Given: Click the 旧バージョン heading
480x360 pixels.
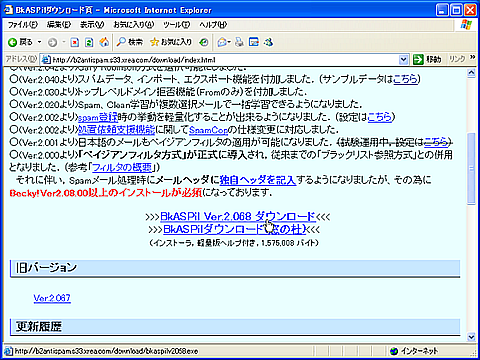Looking at the screenshot, I should (x=46, y=267).
